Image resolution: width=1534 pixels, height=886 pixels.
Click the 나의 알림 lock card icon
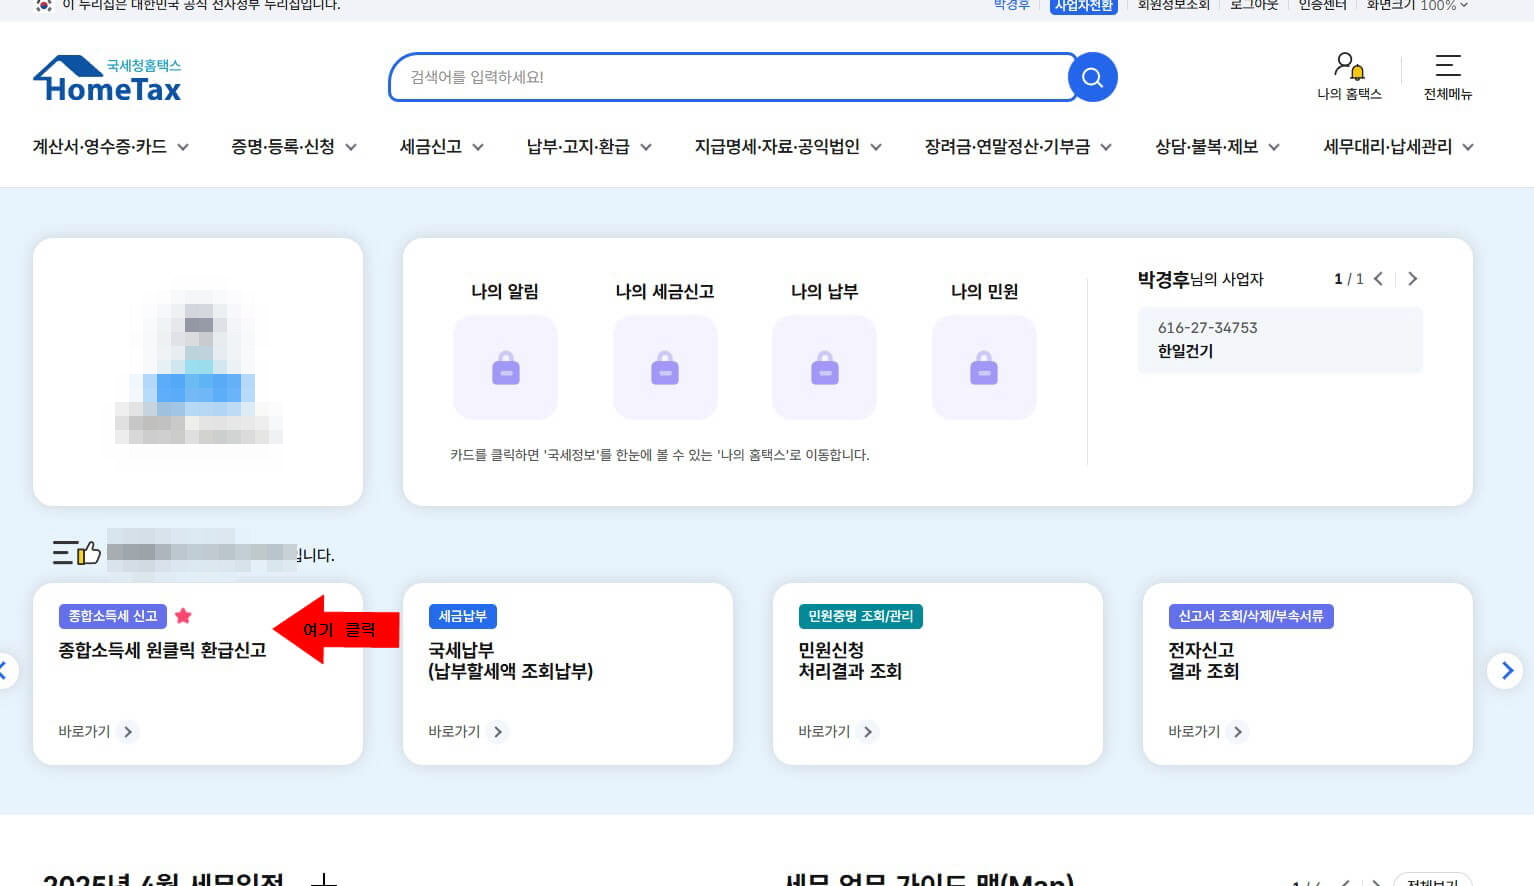pyautogui.click(x=505, y=367)
